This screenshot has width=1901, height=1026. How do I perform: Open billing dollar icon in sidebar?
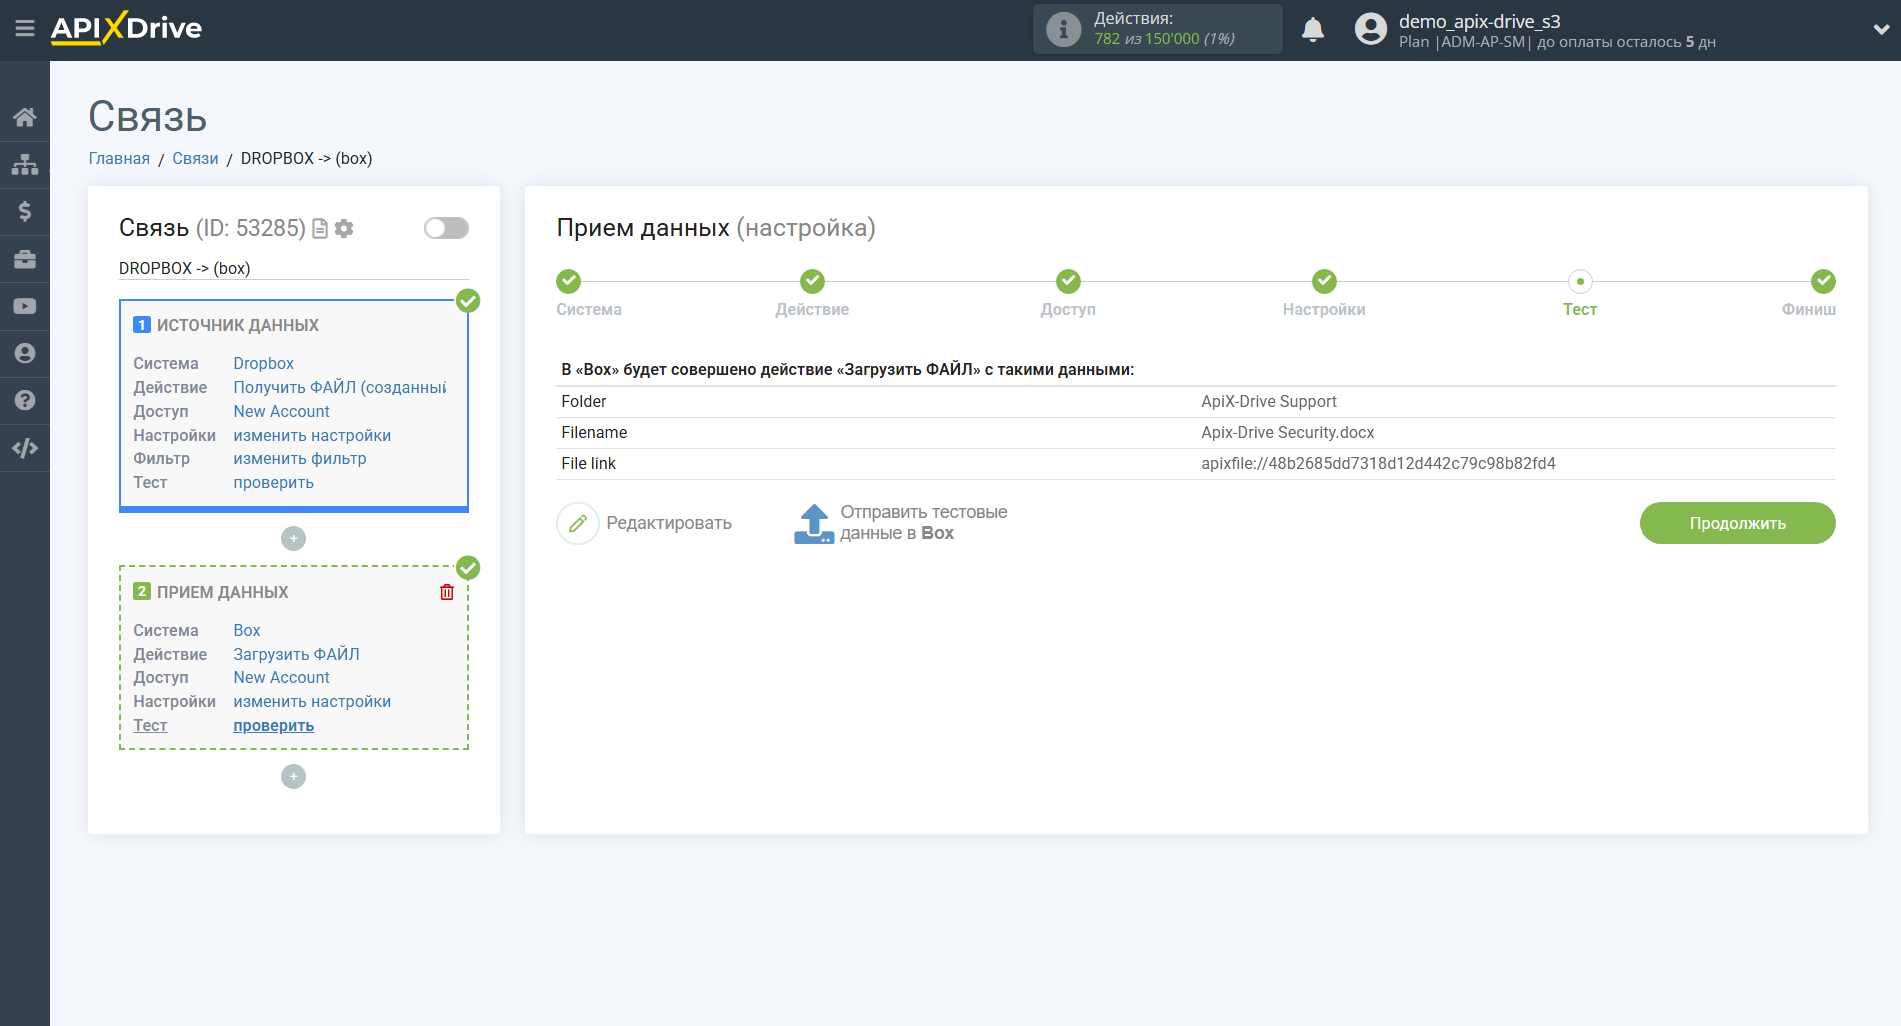point(25,211)
